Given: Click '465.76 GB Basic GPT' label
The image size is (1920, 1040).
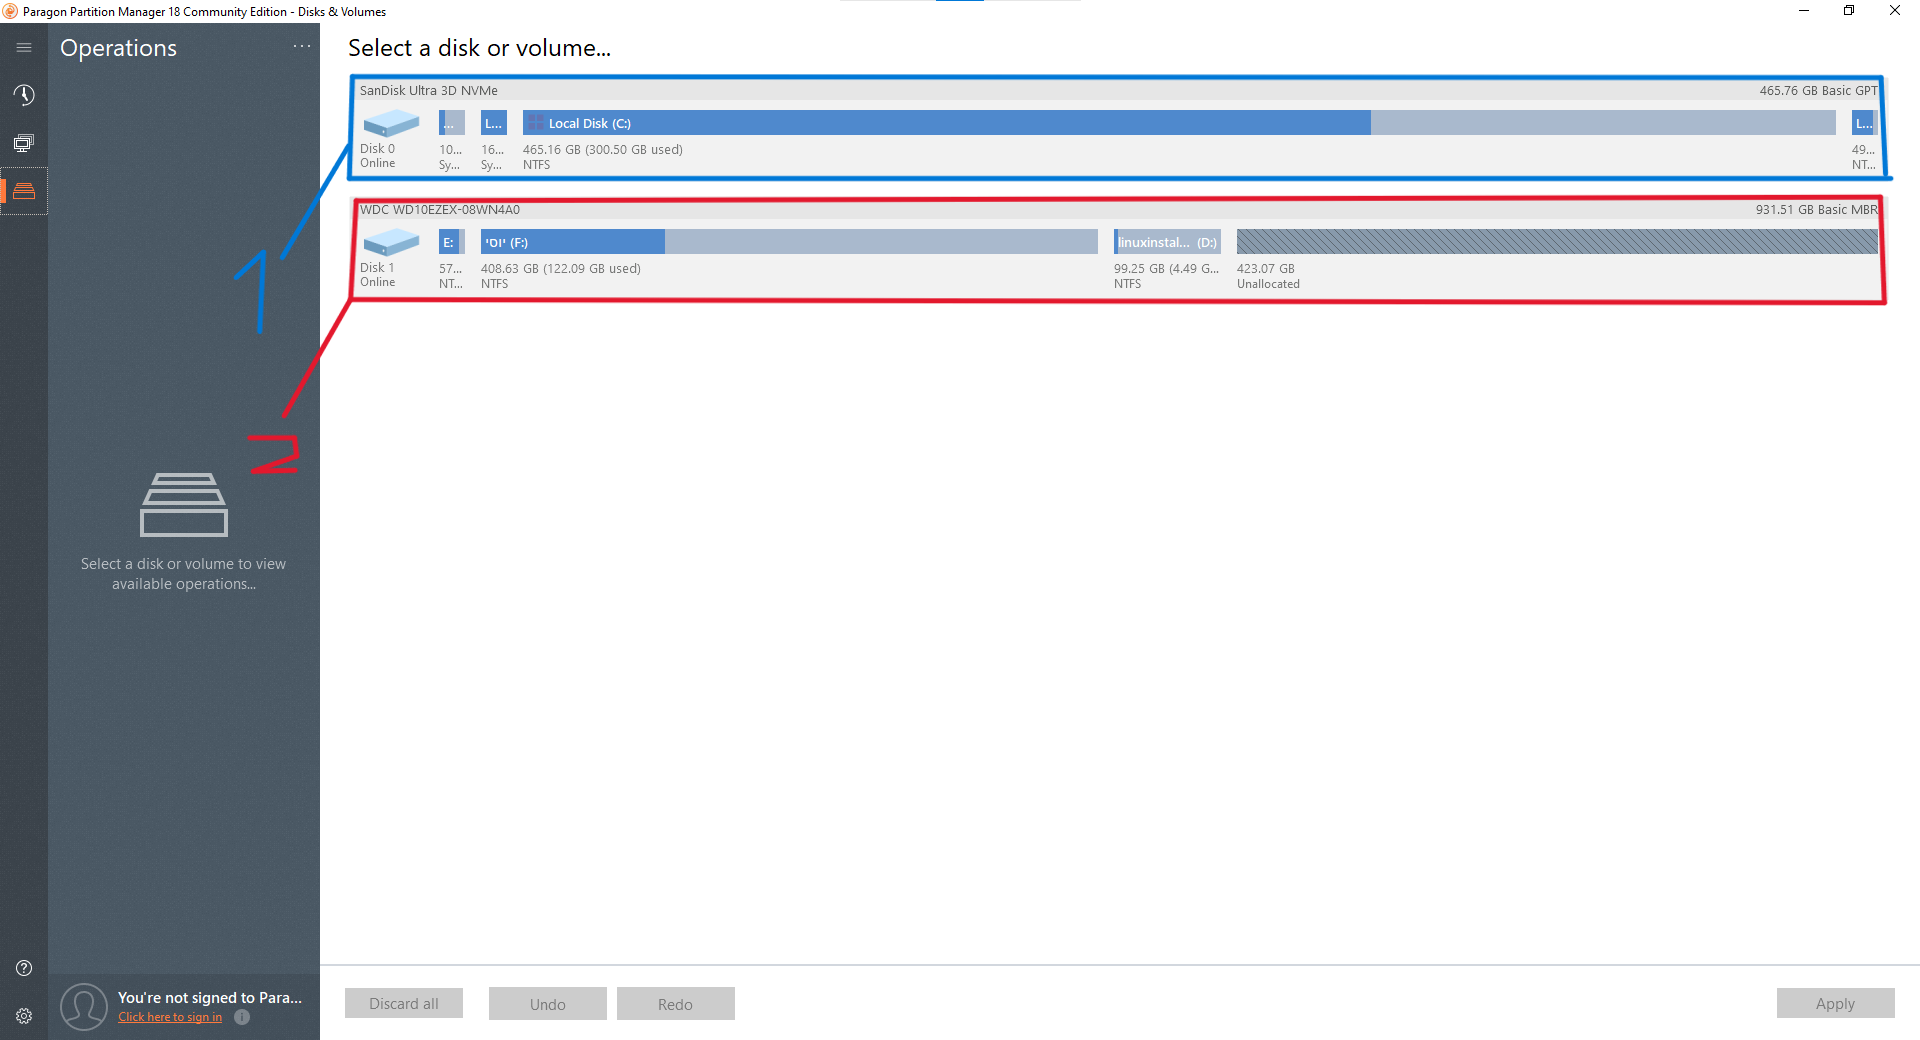Looking at the screenshot, I should click(1819, 90).
